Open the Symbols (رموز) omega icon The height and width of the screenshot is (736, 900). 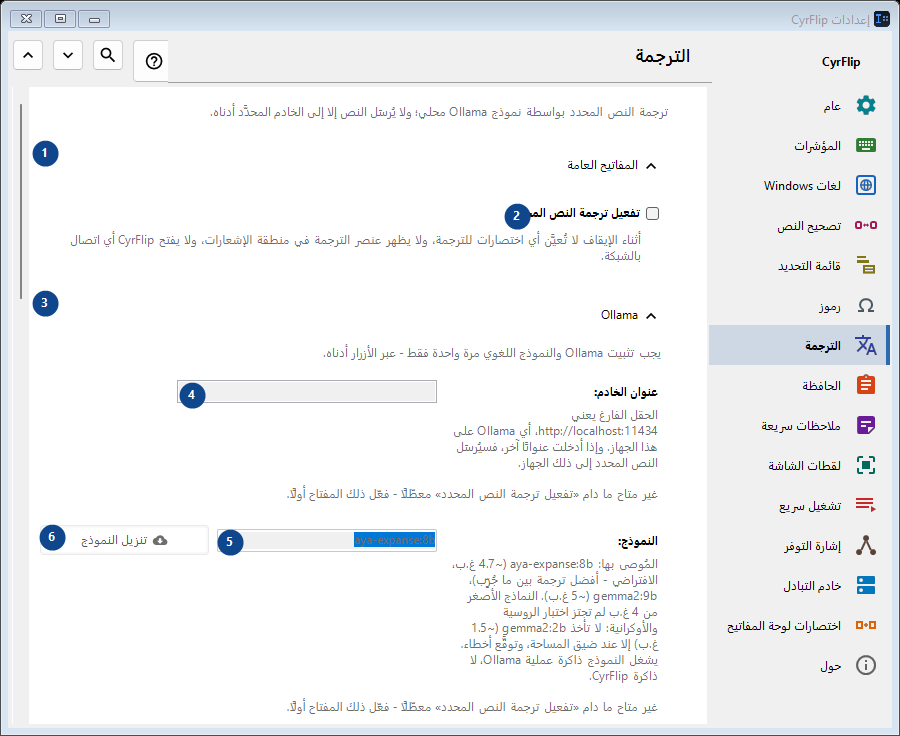coord(866,305)
